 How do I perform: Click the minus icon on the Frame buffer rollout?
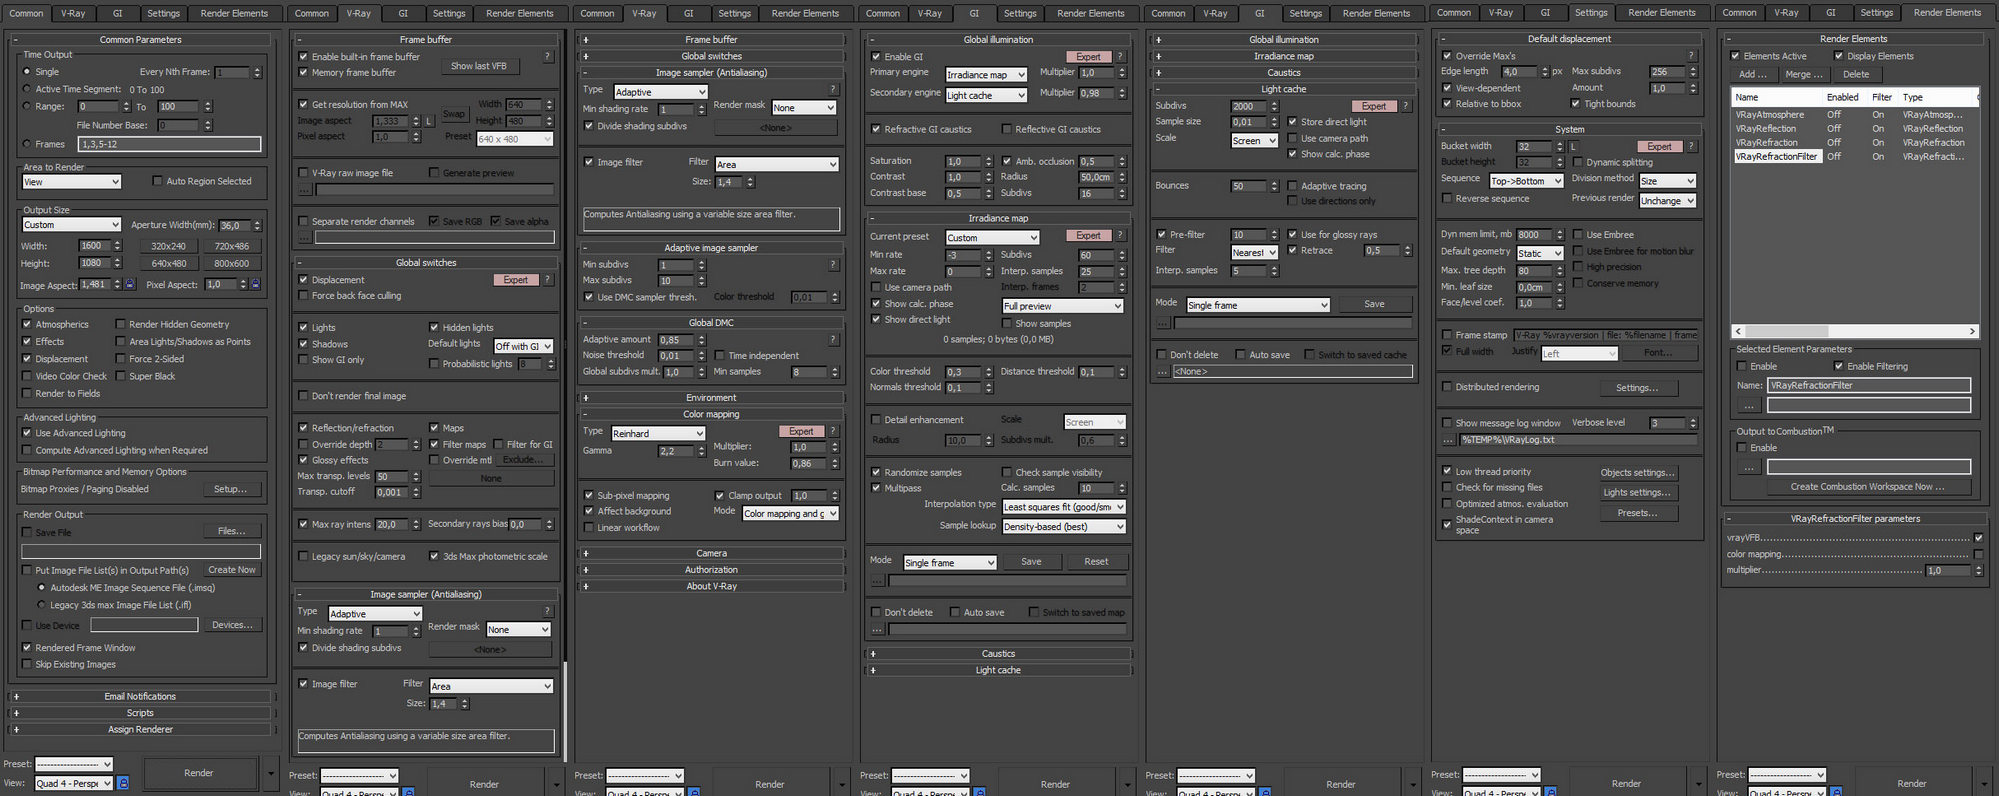coord(300,40)
